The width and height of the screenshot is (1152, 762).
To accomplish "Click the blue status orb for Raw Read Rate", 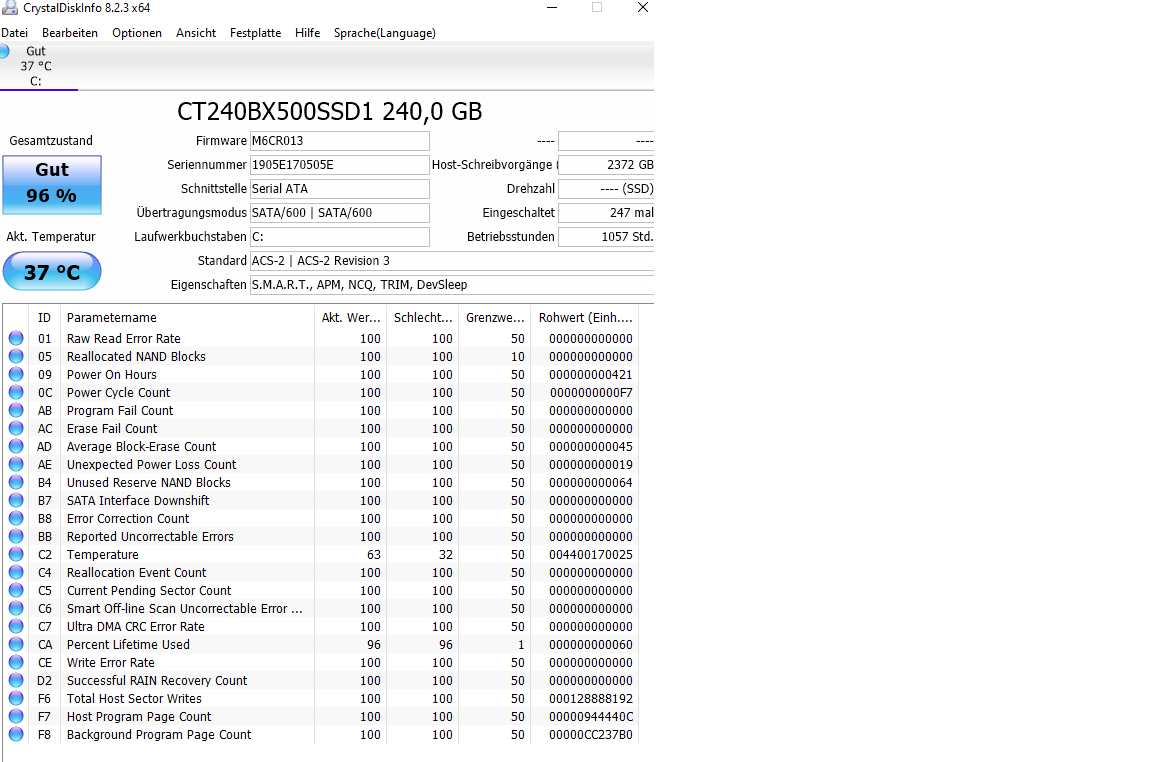I will point(16,338).
